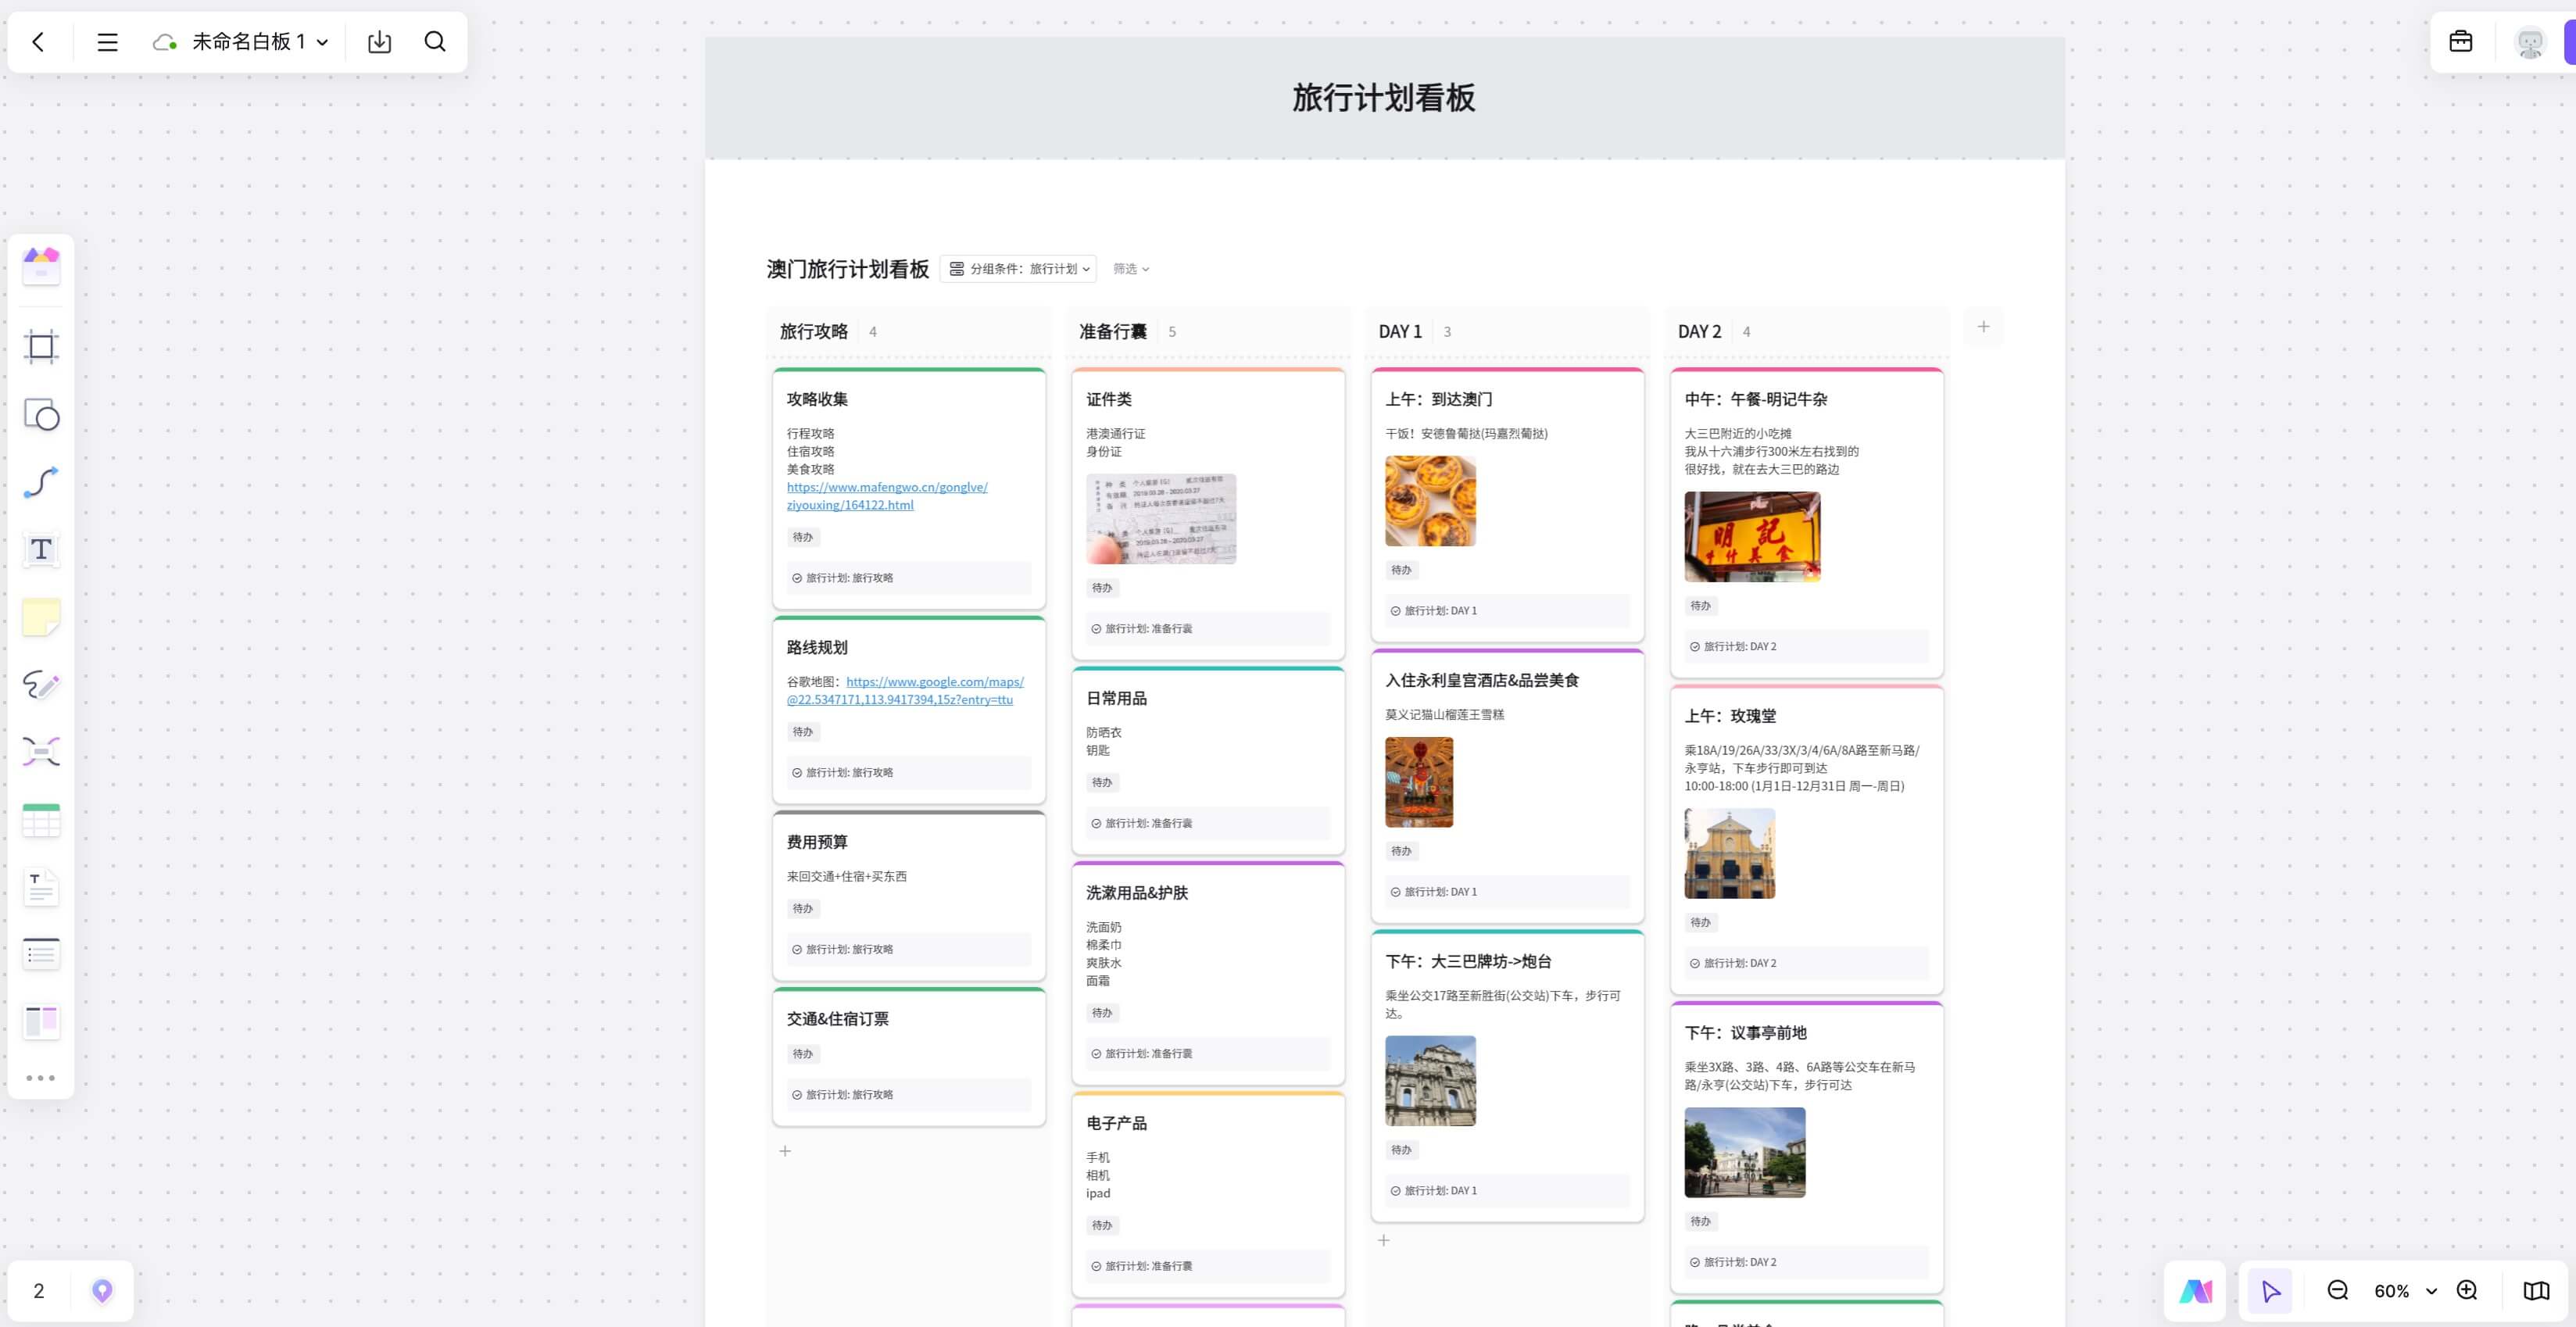Add a new kanban column with plus
Image resolution: width=2576 pixels, height=1327 pixels.
tap(1983, 327)
